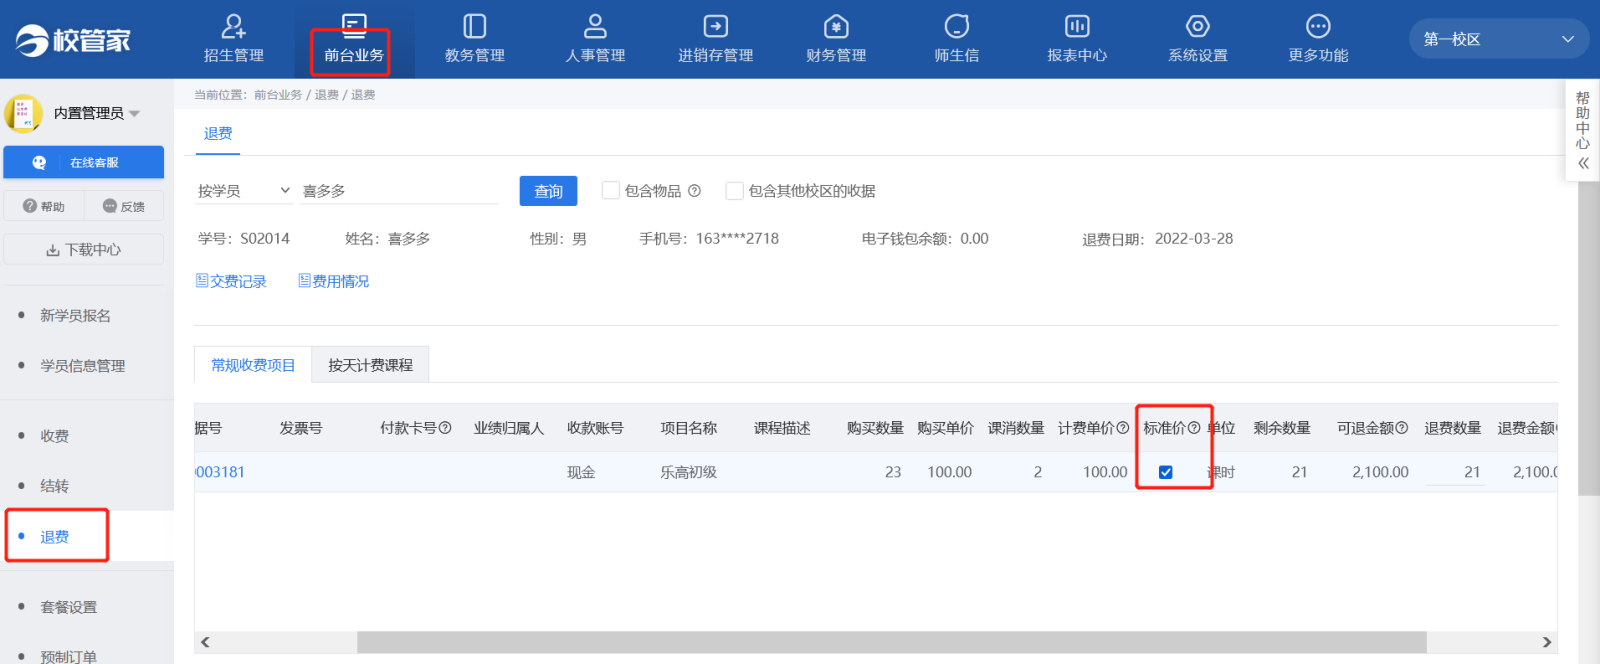Screen dimensions: 1600x664
Task: Click the help icon beside 付款卡号
Action: point(445,428)
